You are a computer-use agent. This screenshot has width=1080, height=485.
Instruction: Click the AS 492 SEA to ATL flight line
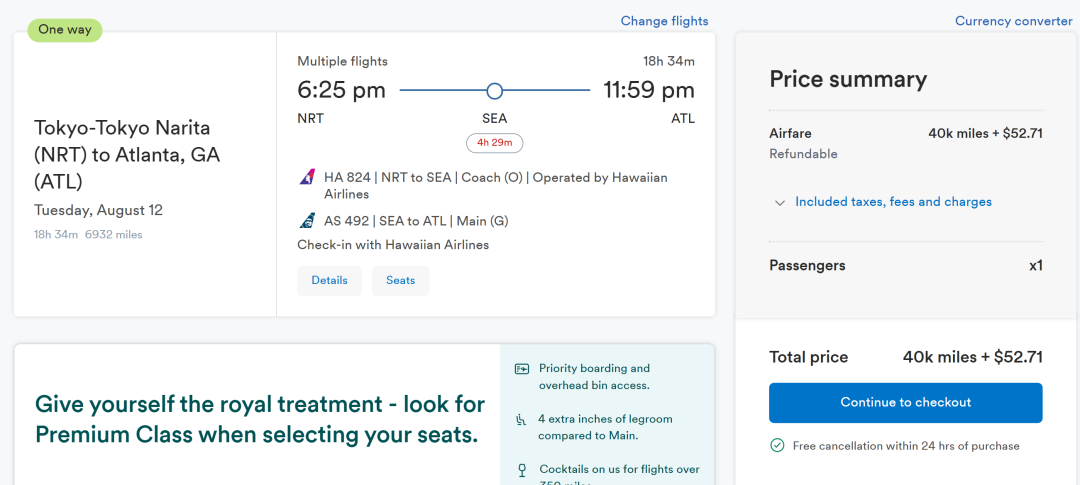[x=416, y=221]
